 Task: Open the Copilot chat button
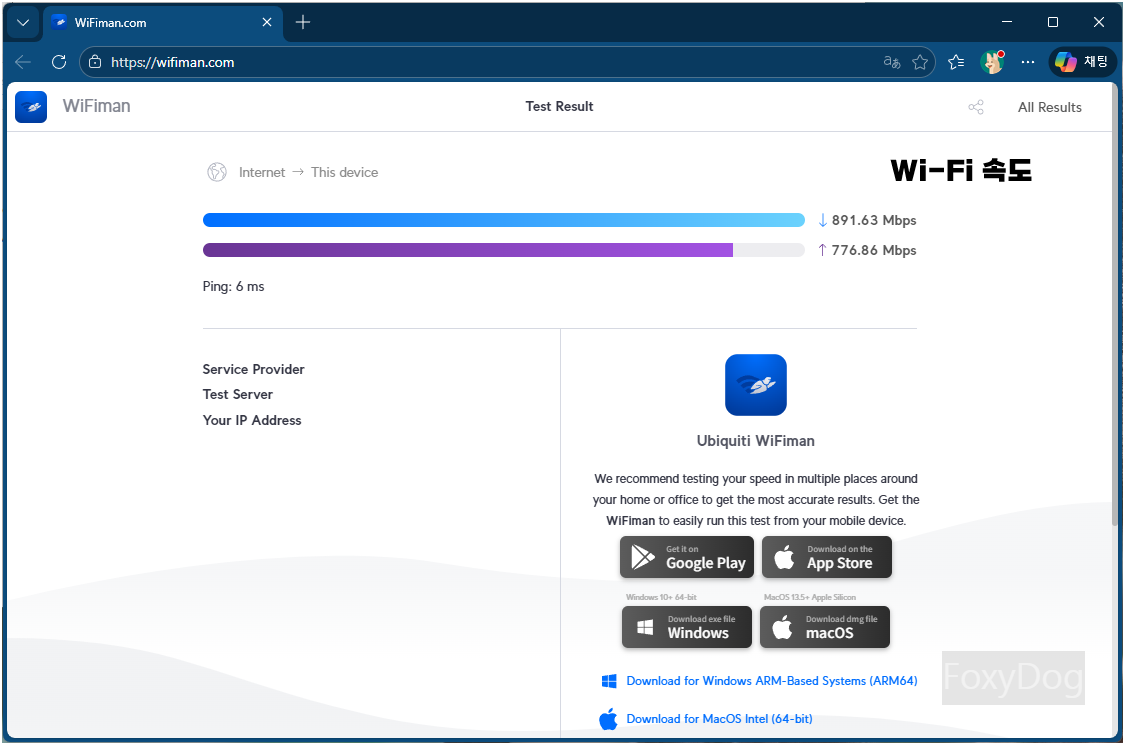[1082, 62]
